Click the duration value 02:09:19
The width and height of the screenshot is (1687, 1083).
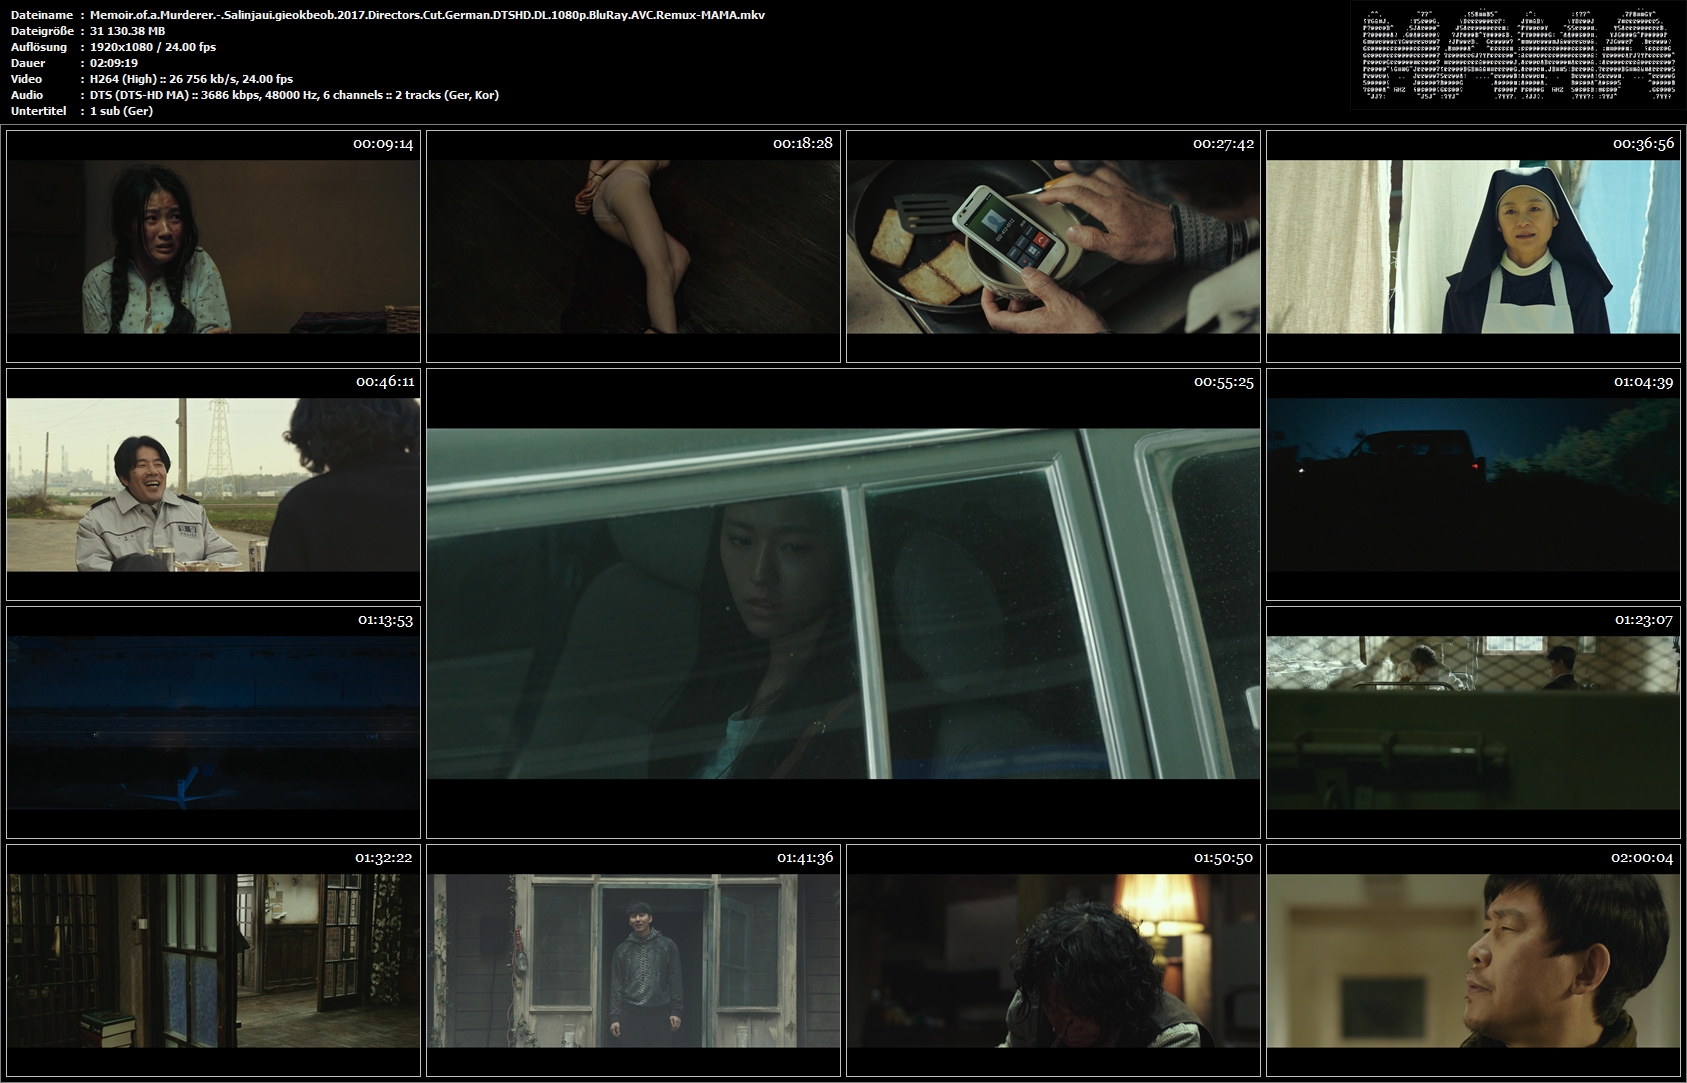(114, 63)
